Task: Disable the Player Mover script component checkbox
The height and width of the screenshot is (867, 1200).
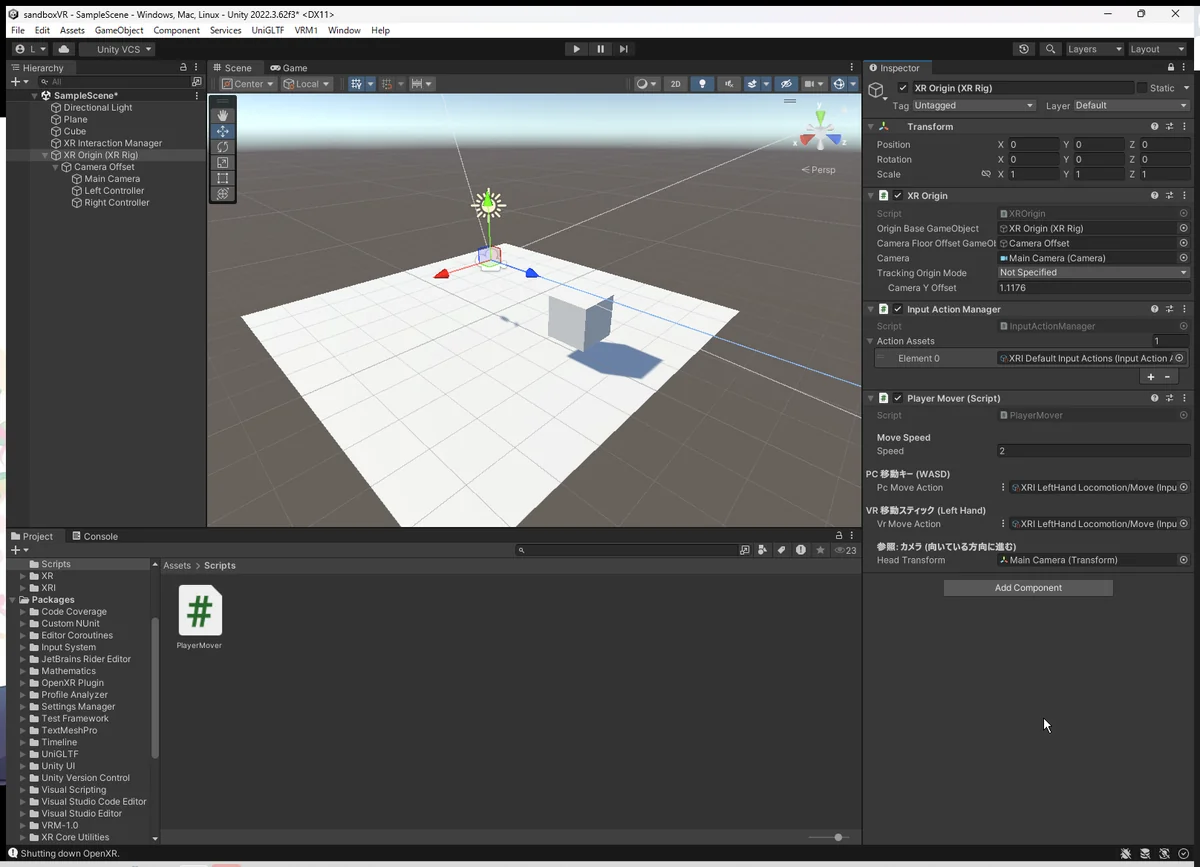Action: tap(898, 398)
